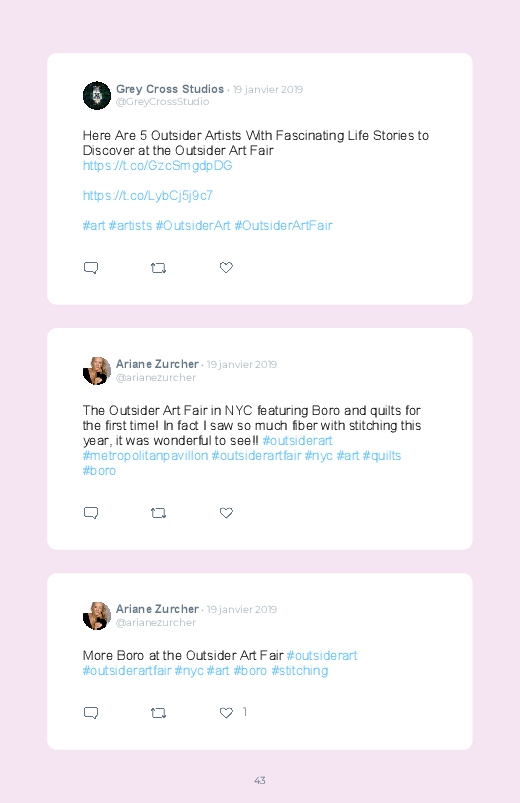The height and width of the screenshot is (803, 520).
Task: Reply to the Boro and quilts tweet
Action: click(x=91, y=513)
